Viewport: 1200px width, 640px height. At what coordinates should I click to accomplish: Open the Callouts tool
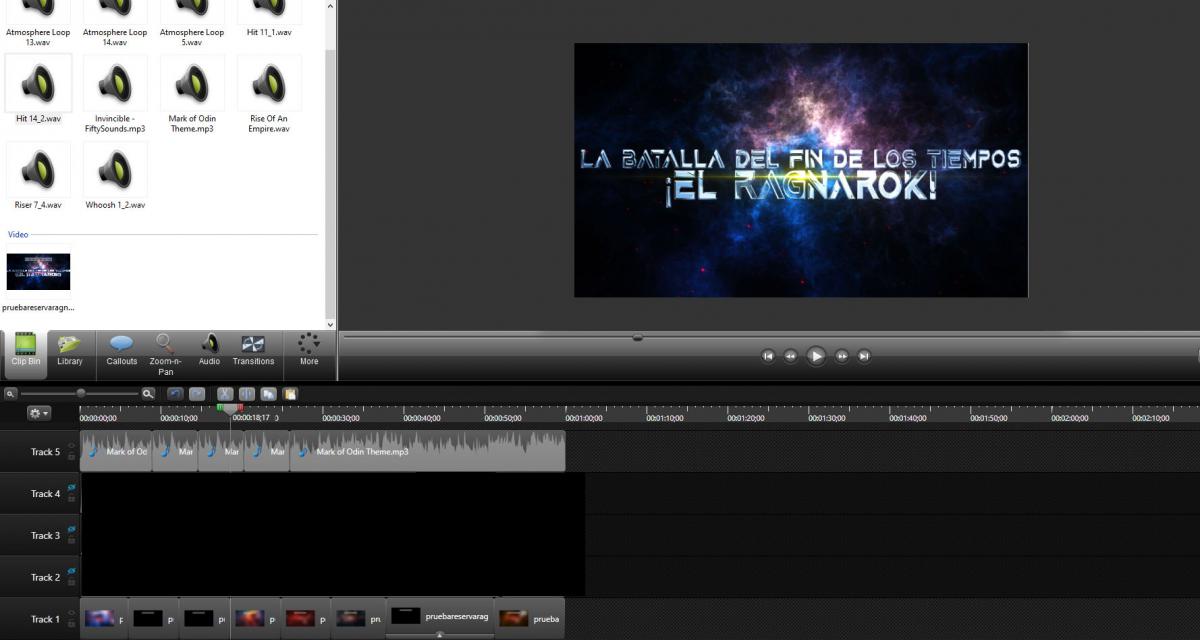click(x=122, y=351)
